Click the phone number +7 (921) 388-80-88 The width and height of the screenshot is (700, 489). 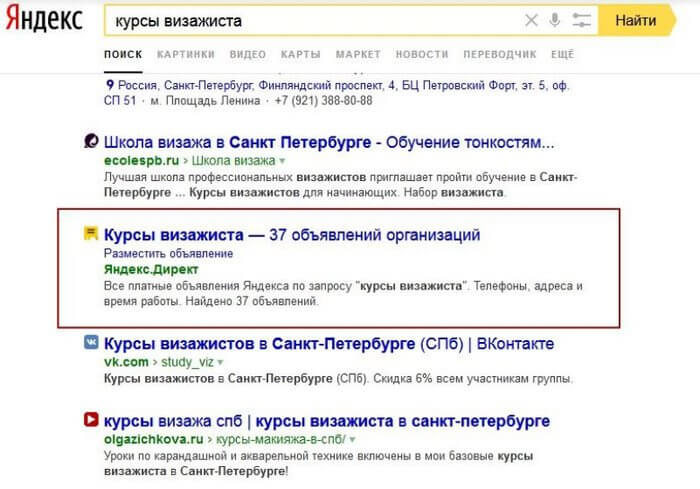(324, 100)
